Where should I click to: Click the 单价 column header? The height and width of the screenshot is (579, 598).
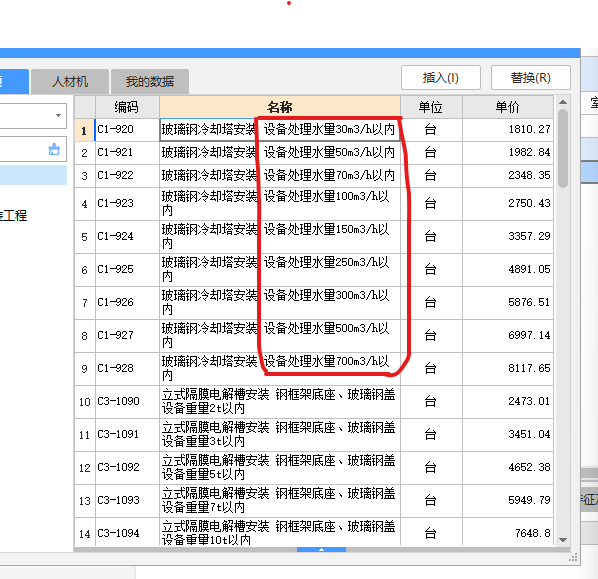click(508, 107)
